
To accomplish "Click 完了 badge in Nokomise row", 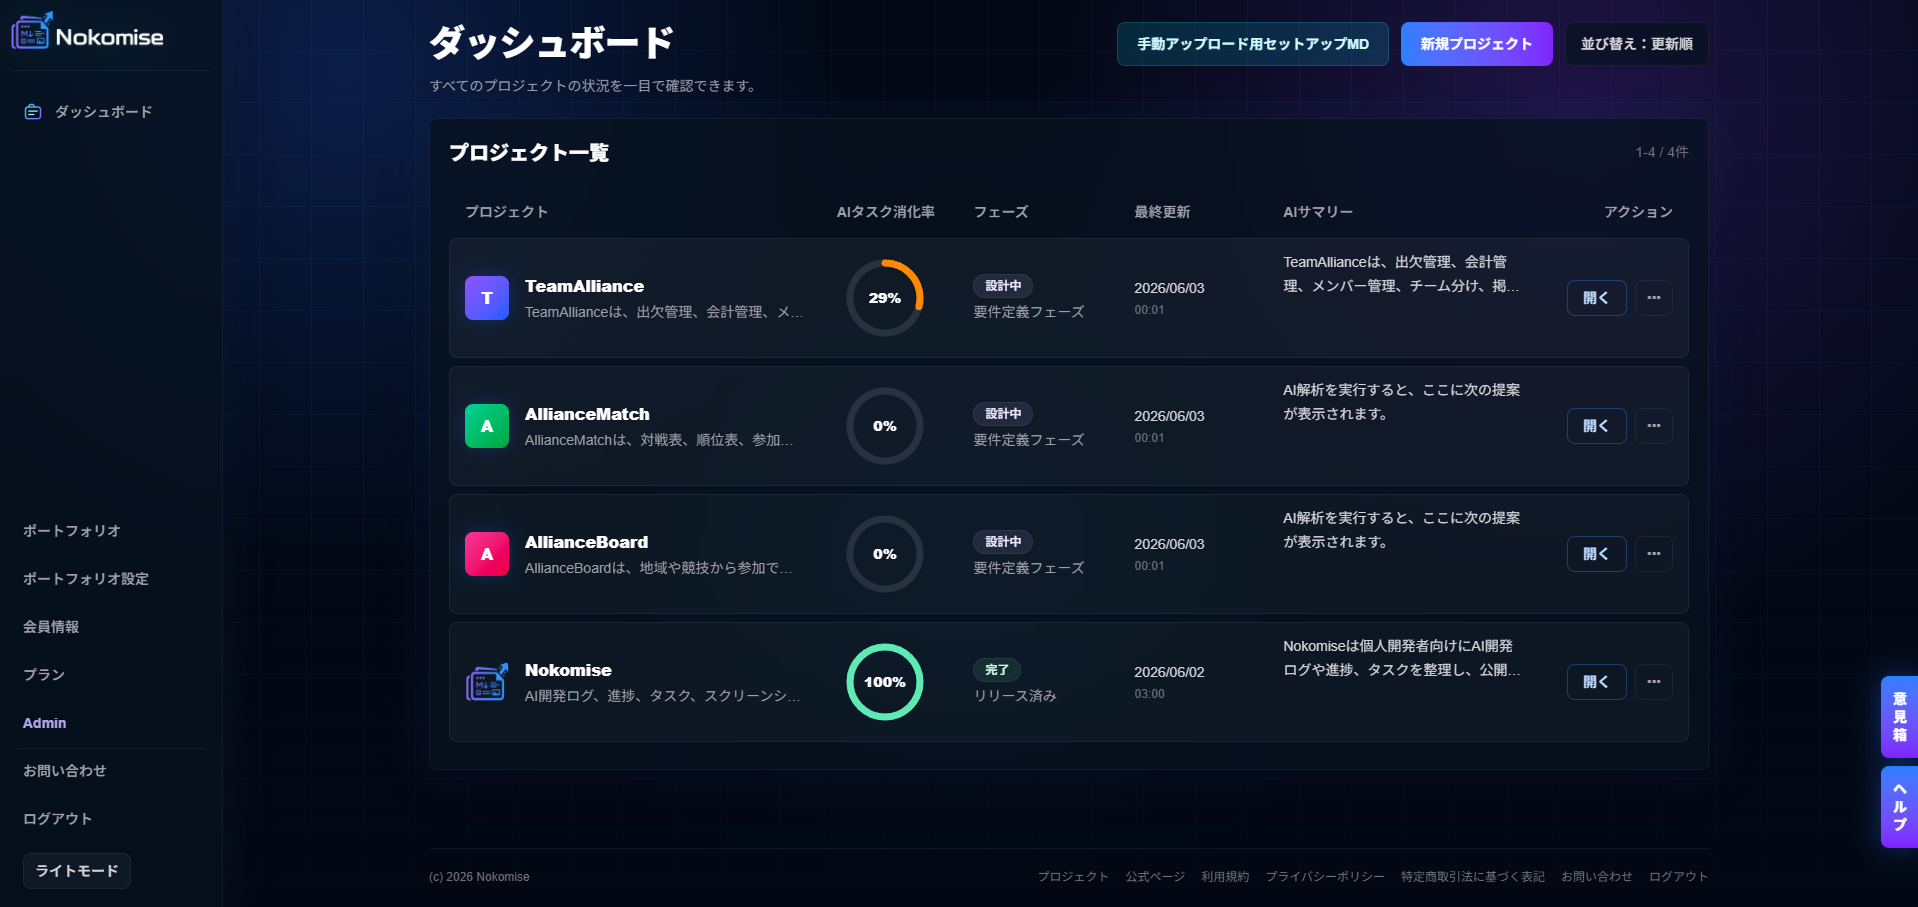I will (x=997, y=670).
